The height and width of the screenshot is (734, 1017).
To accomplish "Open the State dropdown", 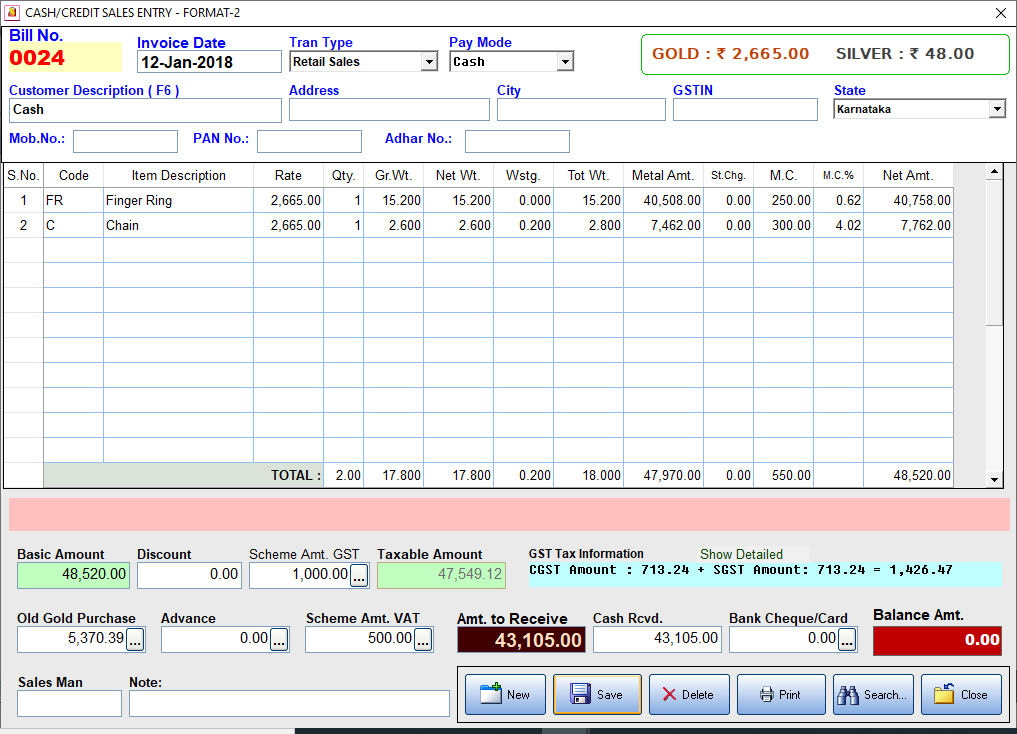I will click(x=998, y=109).
